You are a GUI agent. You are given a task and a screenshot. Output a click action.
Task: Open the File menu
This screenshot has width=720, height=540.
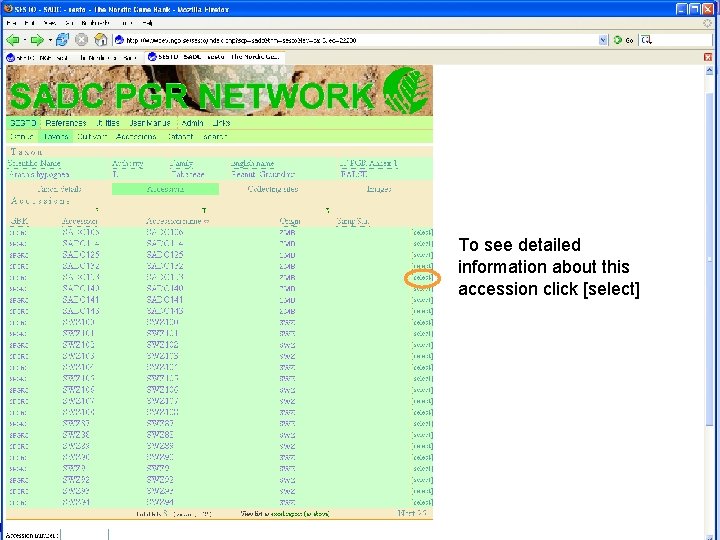pyautogui.click(x=12, y=22)
